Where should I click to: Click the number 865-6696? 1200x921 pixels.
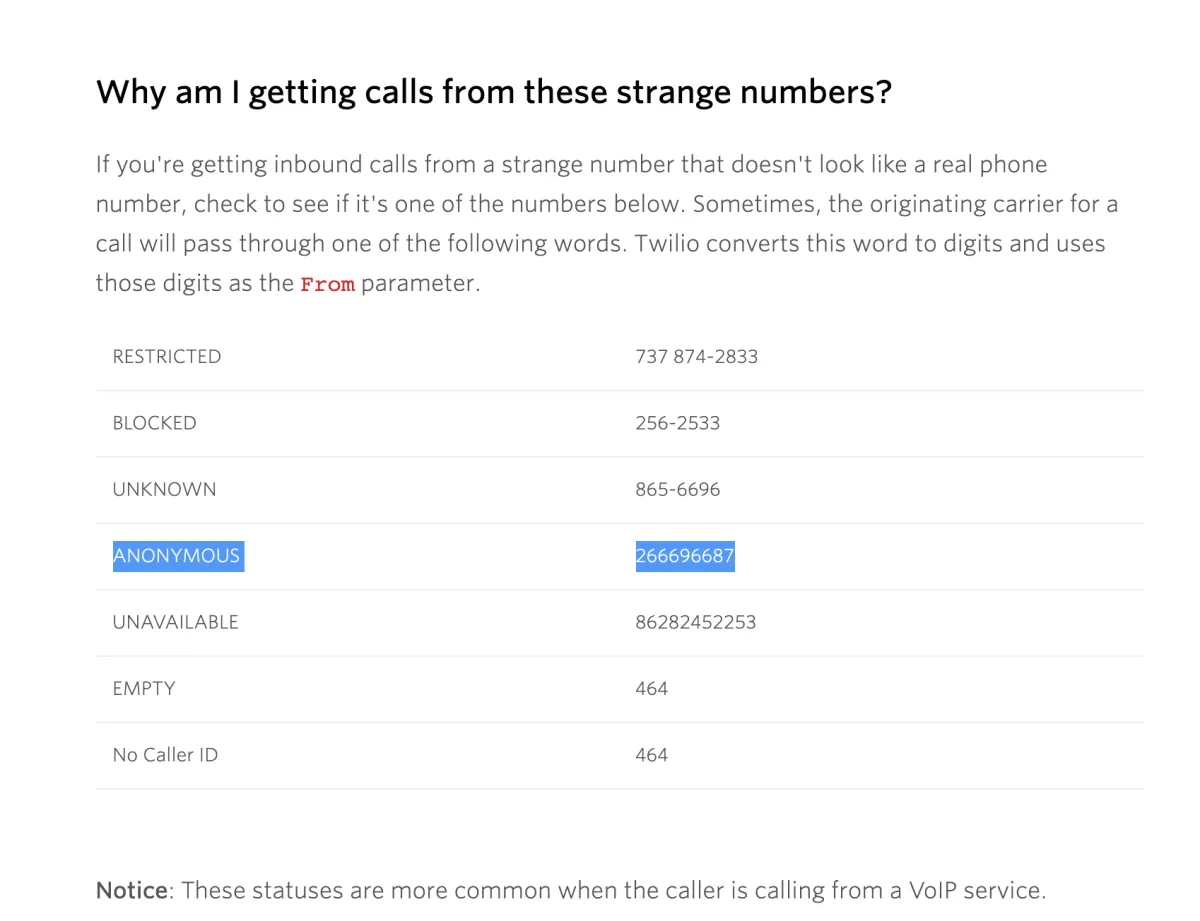(x=677, y=490)
